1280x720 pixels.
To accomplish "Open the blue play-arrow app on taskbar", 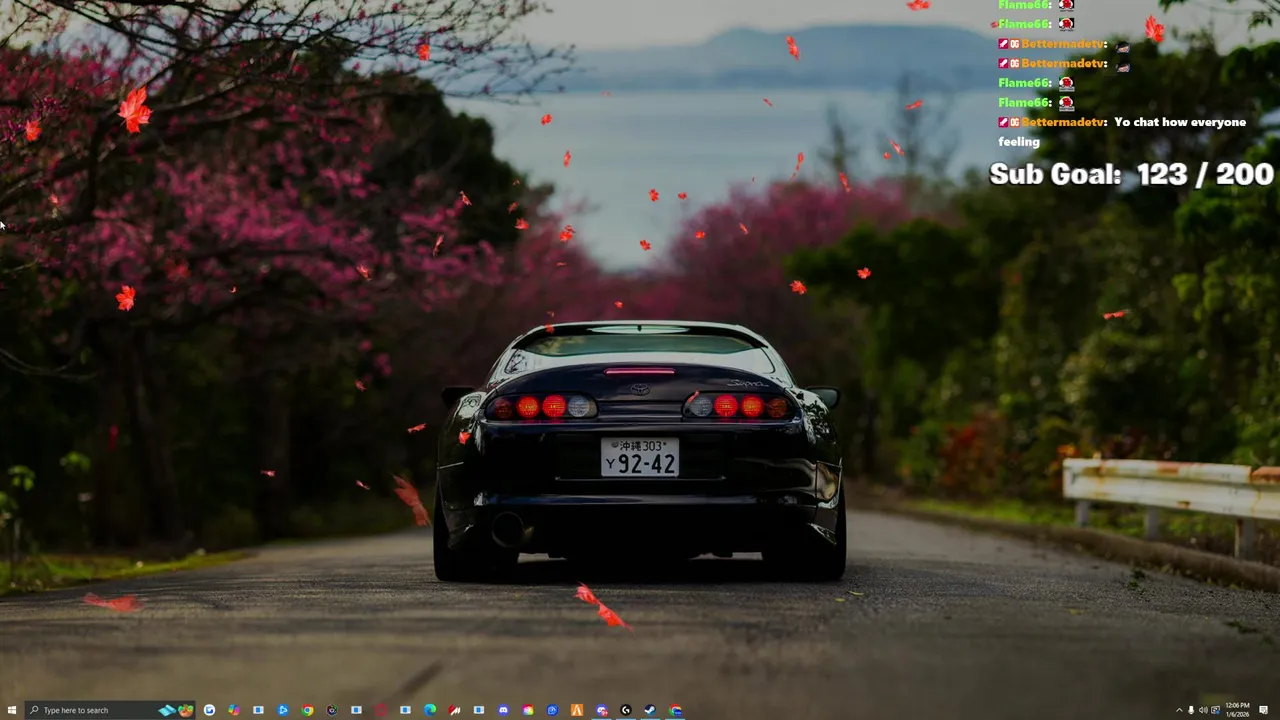I will [283, 710].
